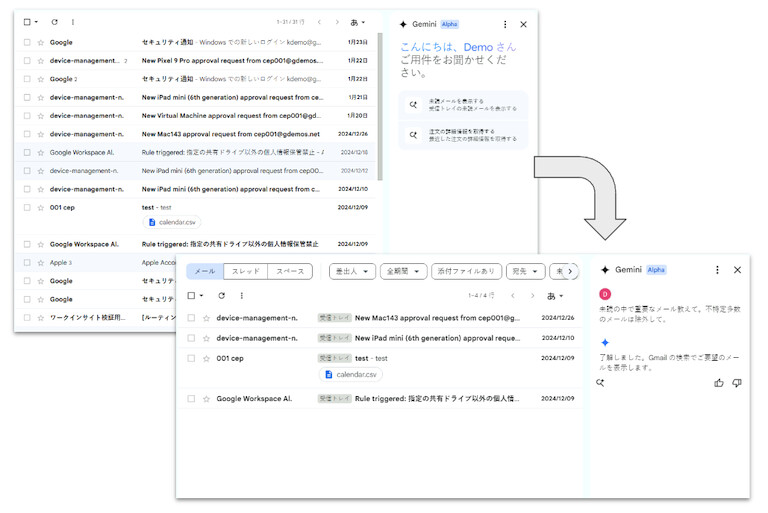768x513 pixels.
Task: Open more options (three dots) in back inbox toolbar
Action: (x=73, y=22)
